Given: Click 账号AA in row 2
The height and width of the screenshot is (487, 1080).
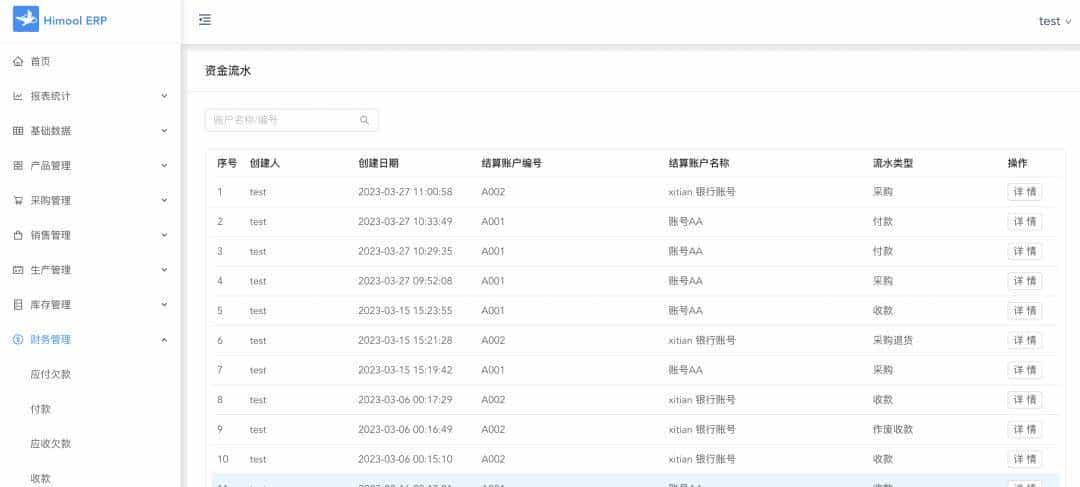Looking at the screenshot, I should pyautogui.click(x=686, y=222).
